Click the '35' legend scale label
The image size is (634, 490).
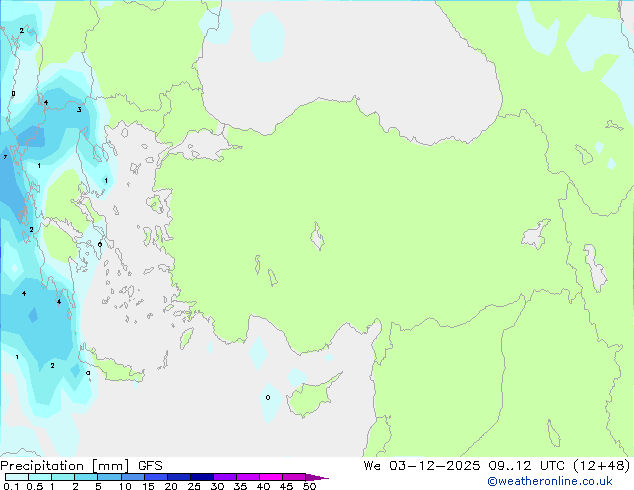(240, 486)
